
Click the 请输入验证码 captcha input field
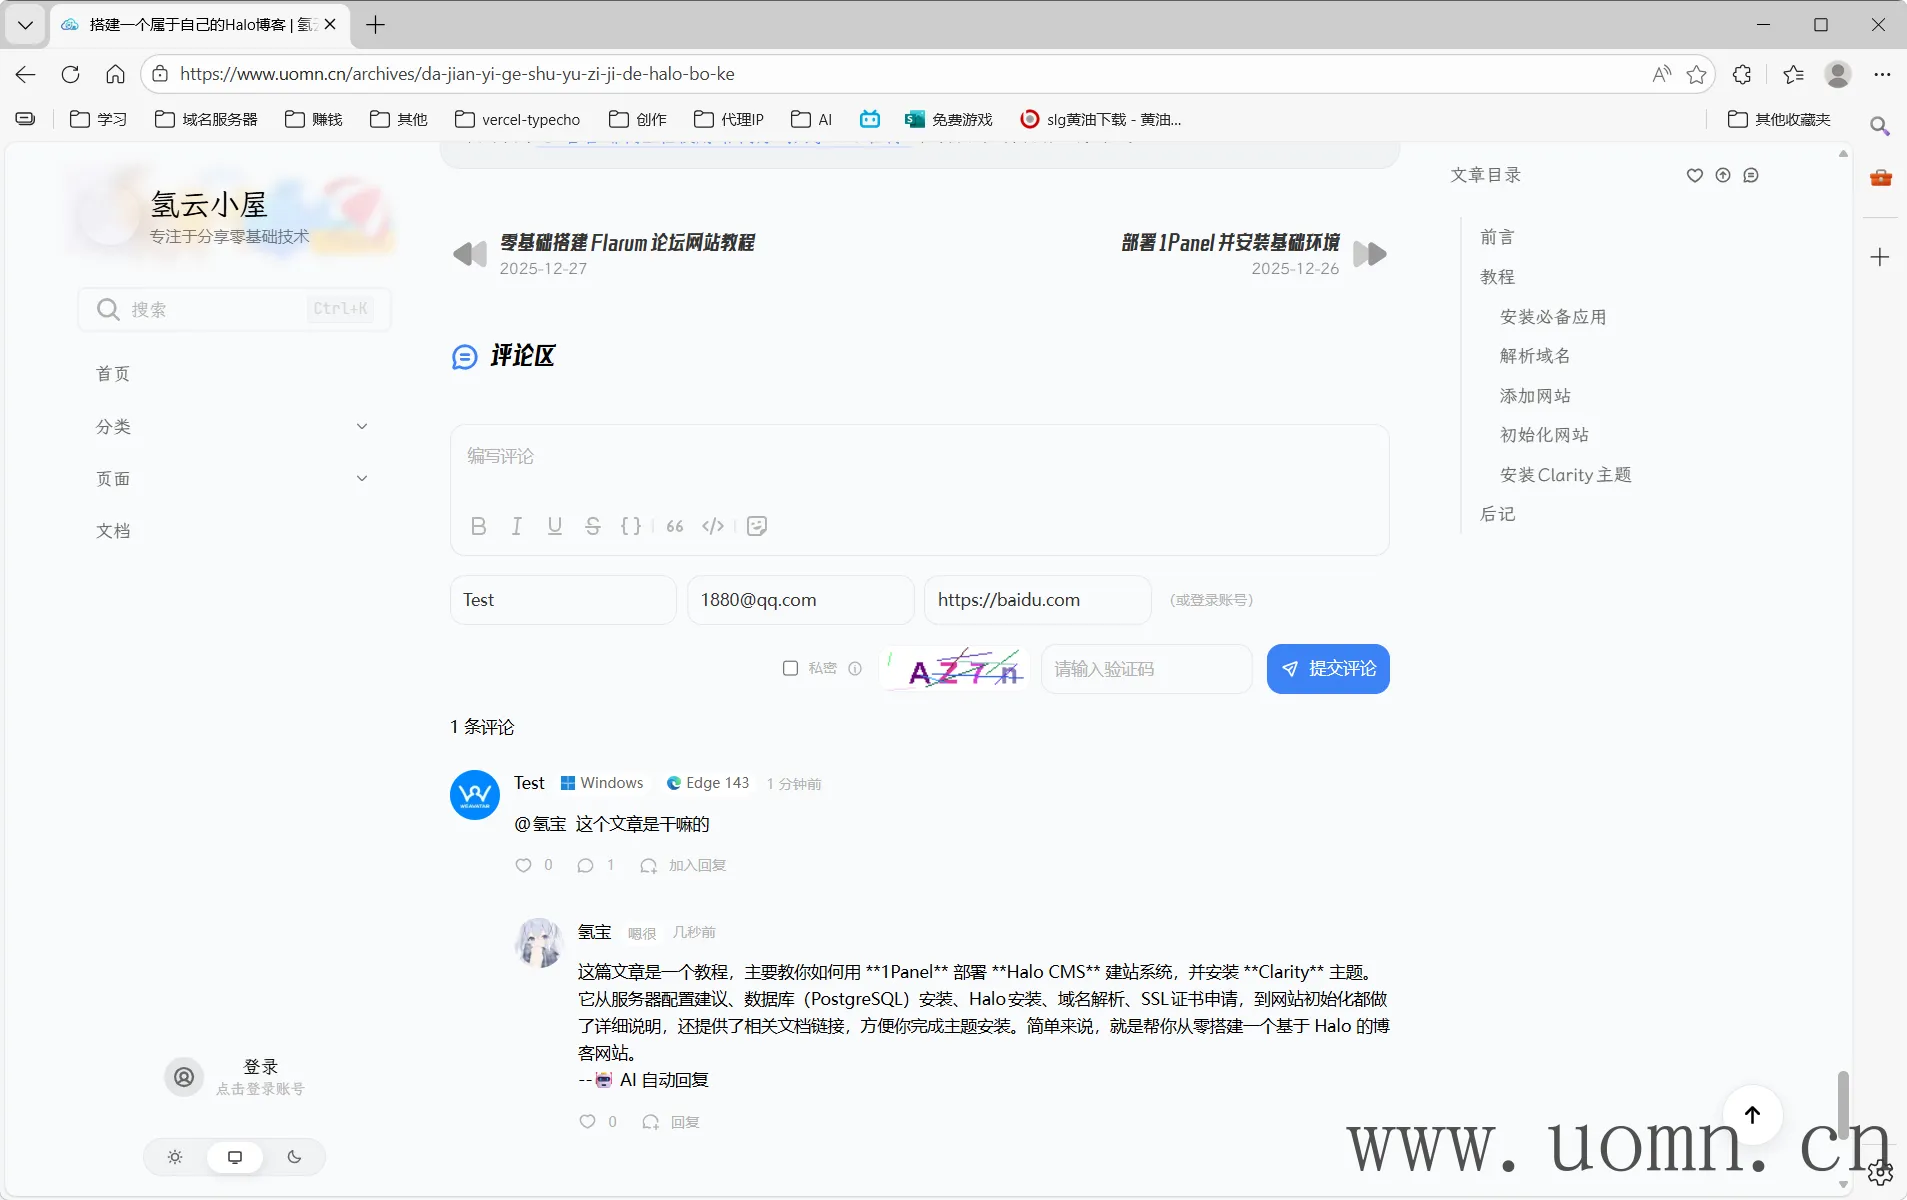[x=1145, y=669]
